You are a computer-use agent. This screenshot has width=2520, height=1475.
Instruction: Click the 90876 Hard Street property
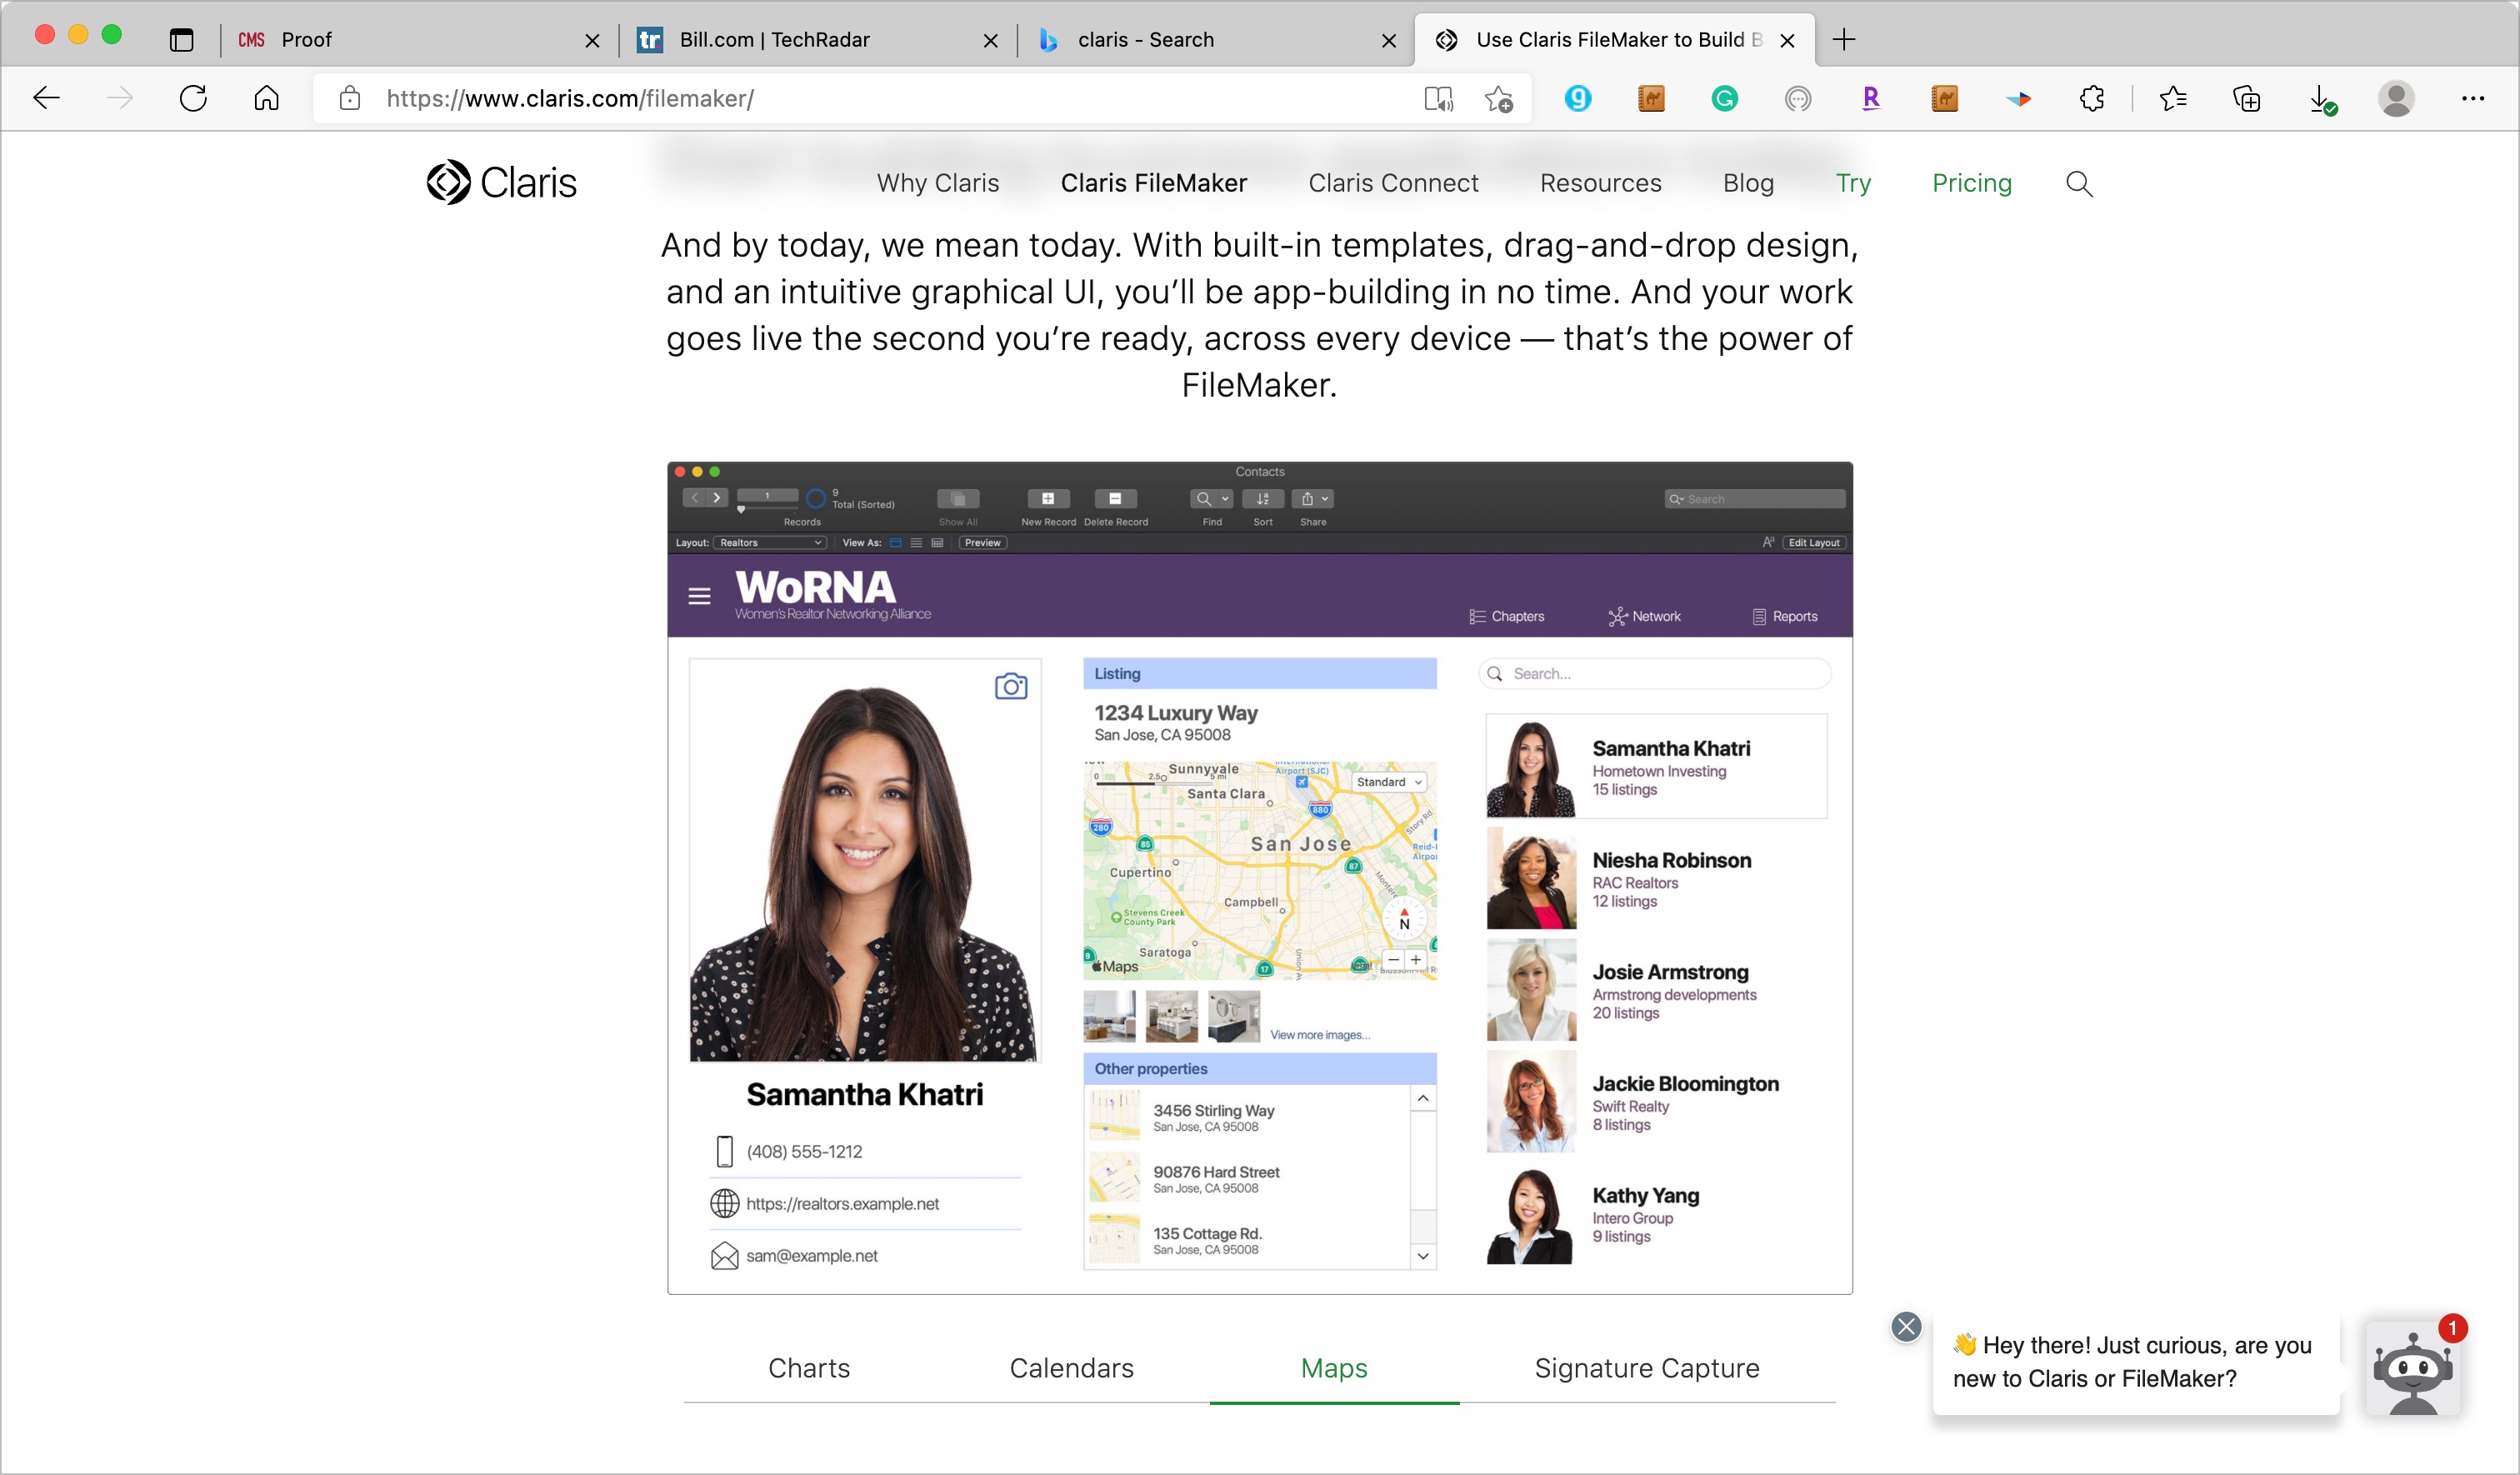point(1248,1178)
